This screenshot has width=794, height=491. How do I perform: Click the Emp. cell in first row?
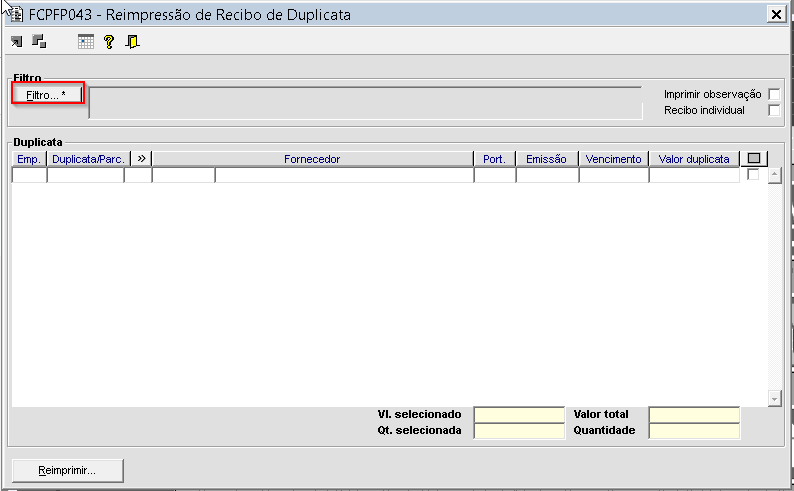pyautogui.click(x=29, y=175)
